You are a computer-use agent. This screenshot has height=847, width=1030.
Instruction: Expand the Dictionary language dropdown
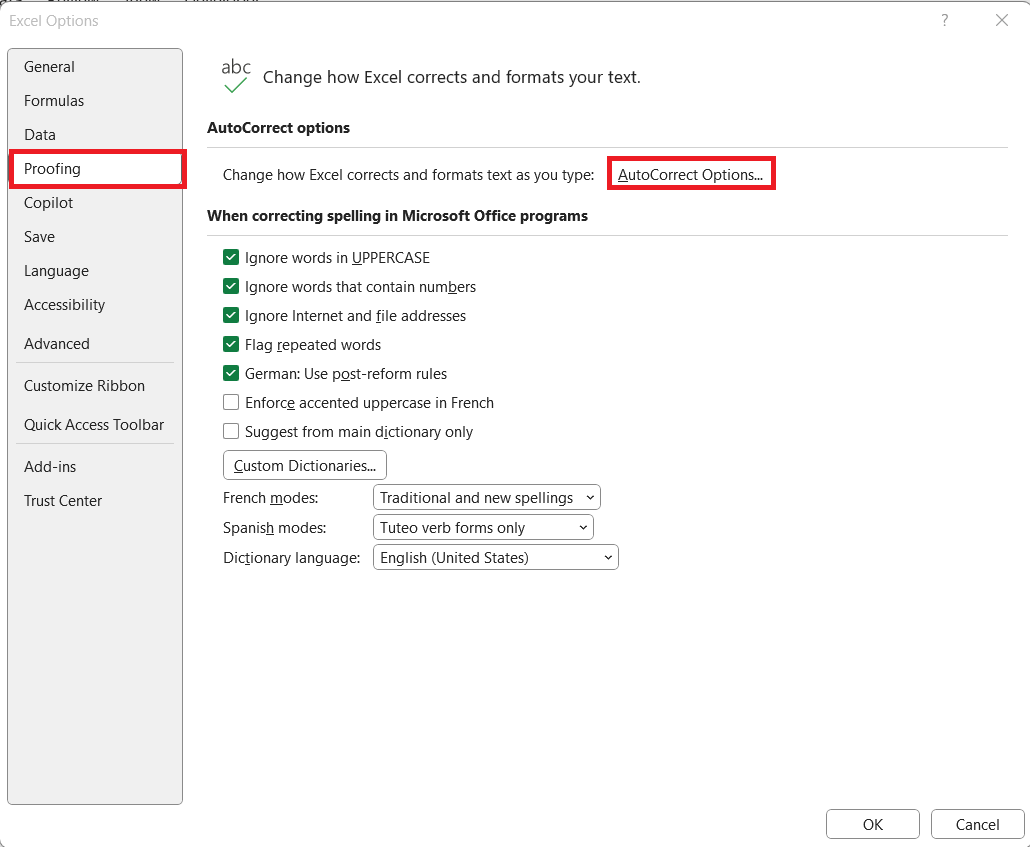(496, 557)
